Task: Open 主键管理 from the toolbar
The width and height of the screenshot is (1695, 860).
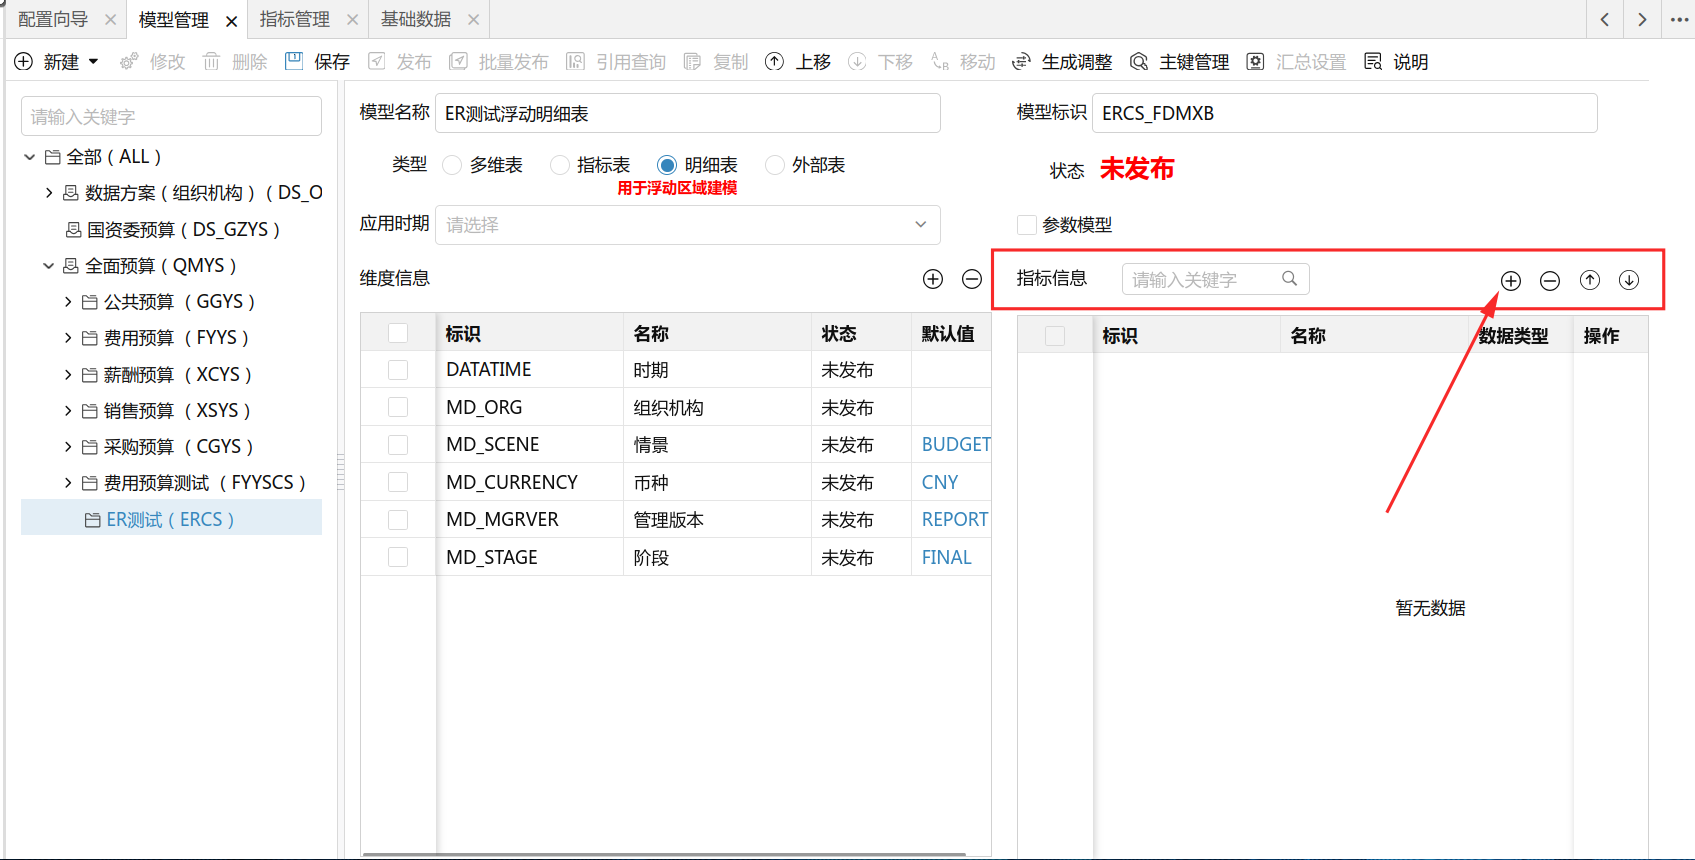Action: tap(1180, 62)
